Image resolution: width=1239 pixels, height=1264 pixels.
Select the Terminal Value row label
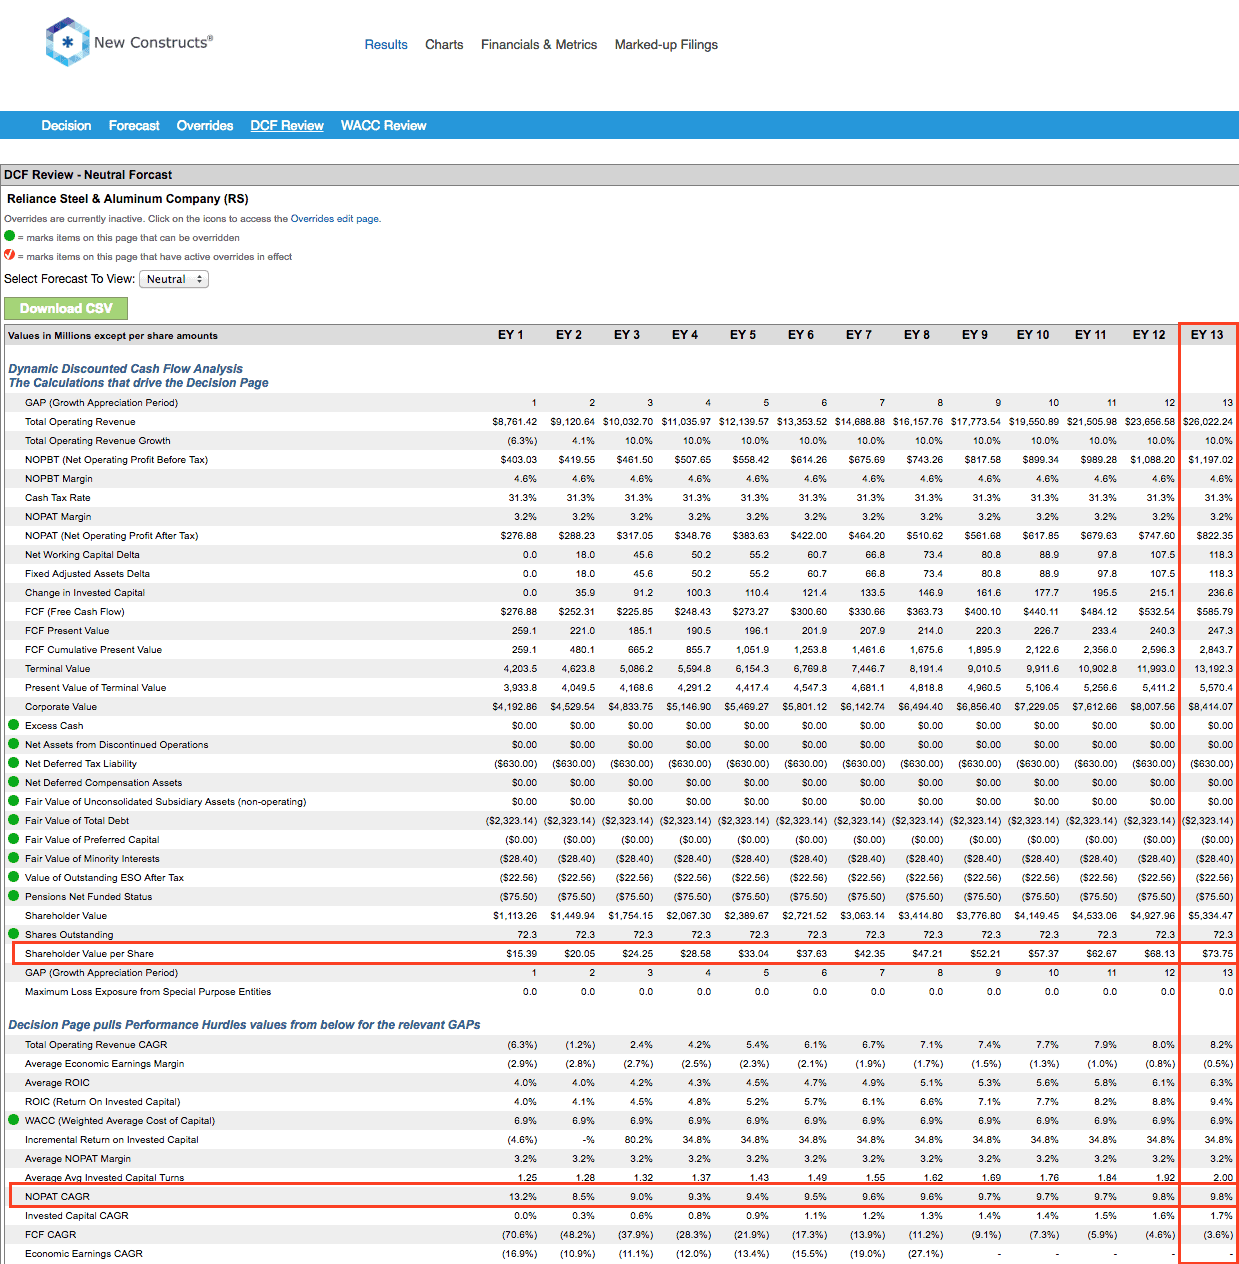tap(57, 669)
